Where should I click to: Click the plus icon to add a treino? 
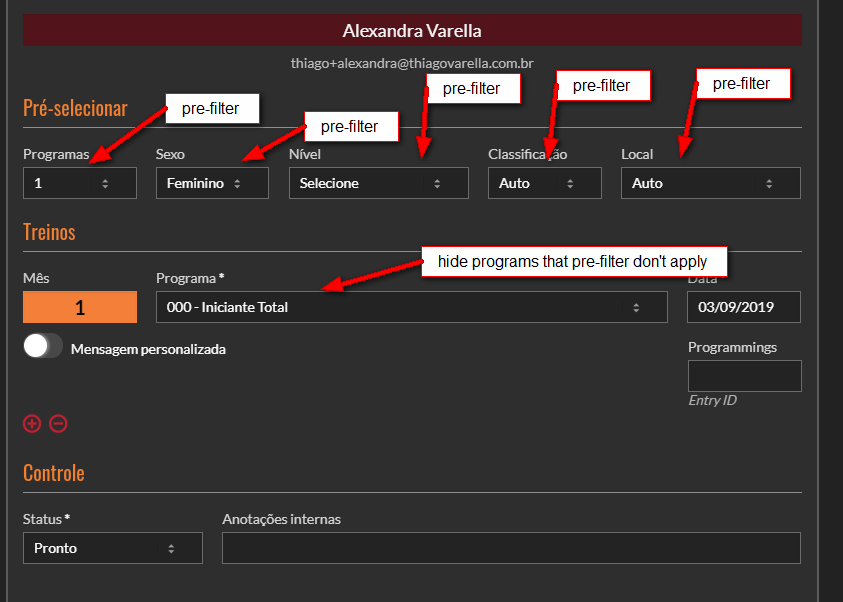(32, 424)
